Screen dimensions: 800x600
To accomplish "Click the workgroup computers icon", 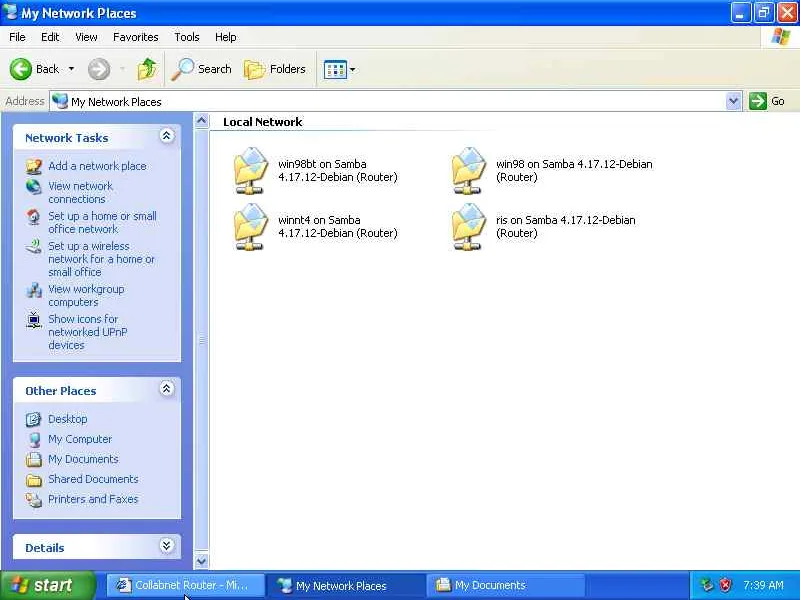I will coord(34,290).
